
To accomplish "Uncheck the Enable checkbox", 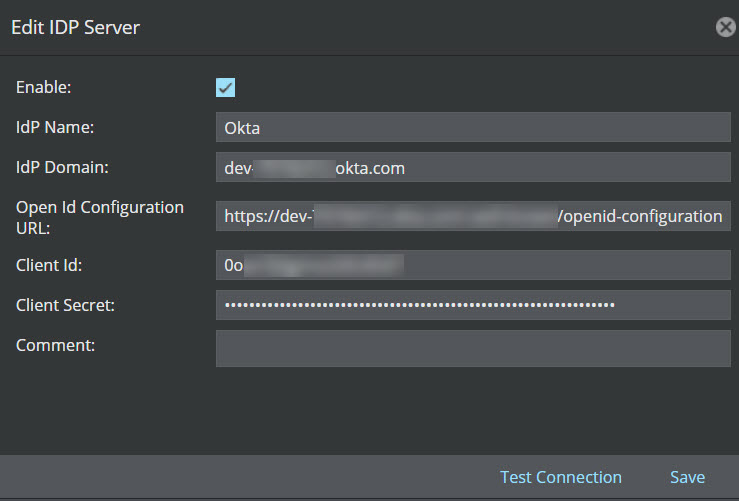I will pos(225,88).
